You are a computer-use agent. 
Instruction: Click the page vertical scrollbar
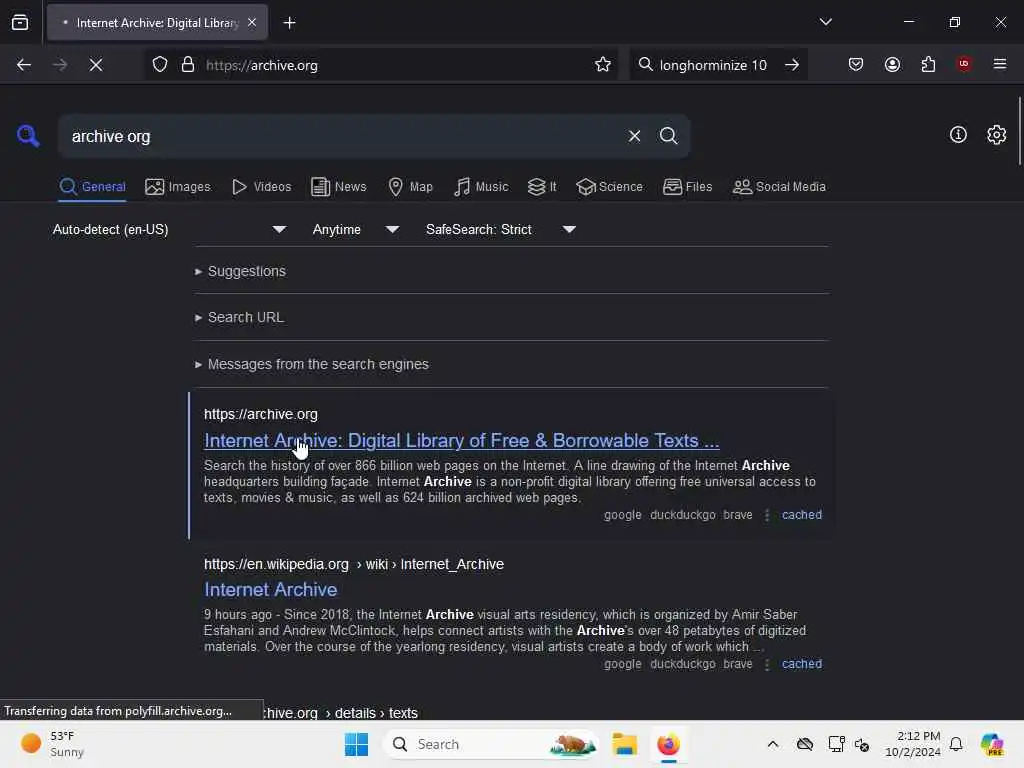tap(1019, 131)
